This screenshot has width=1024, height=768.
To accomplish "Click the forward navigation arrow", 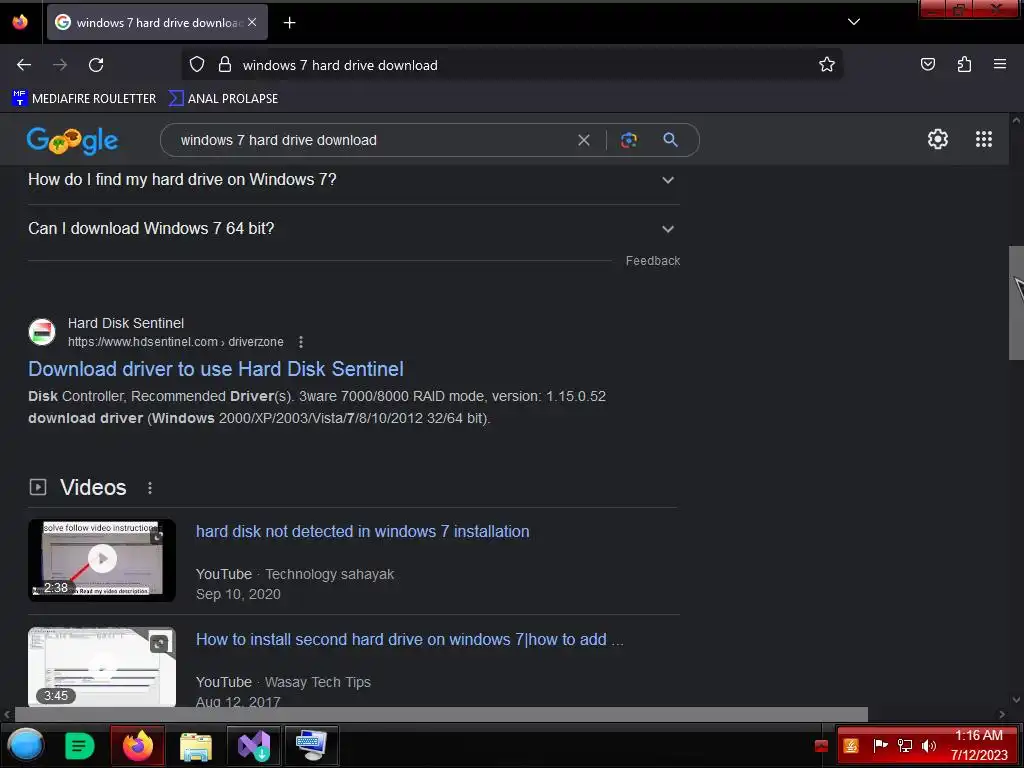I will point(60,65).
